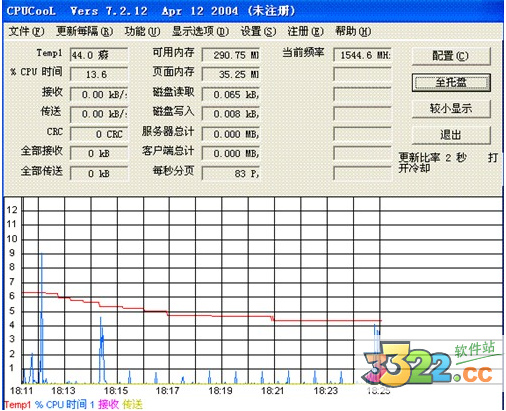The height and width of the screenshot is (411, 506).
Task: Click the 配置(C) button
Action: 451,56
